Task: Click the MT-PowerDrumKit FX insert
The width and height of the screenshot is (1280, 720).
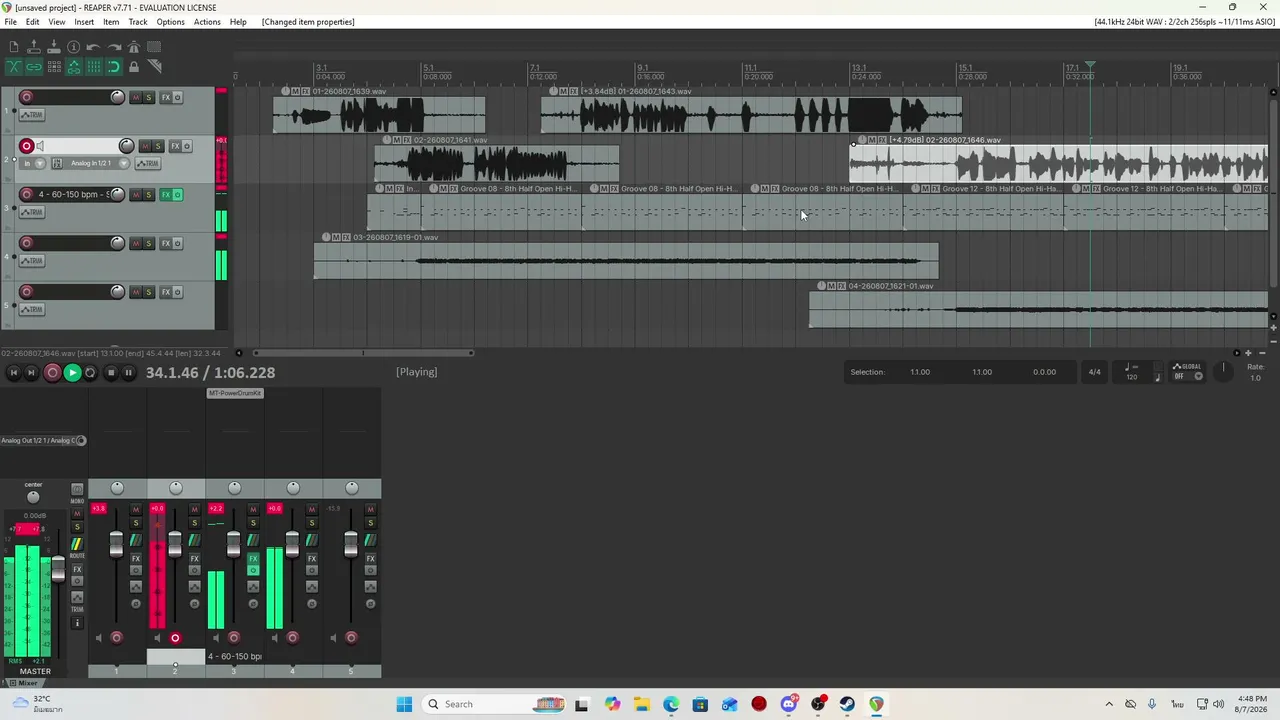Action: (x=234, y=393)
